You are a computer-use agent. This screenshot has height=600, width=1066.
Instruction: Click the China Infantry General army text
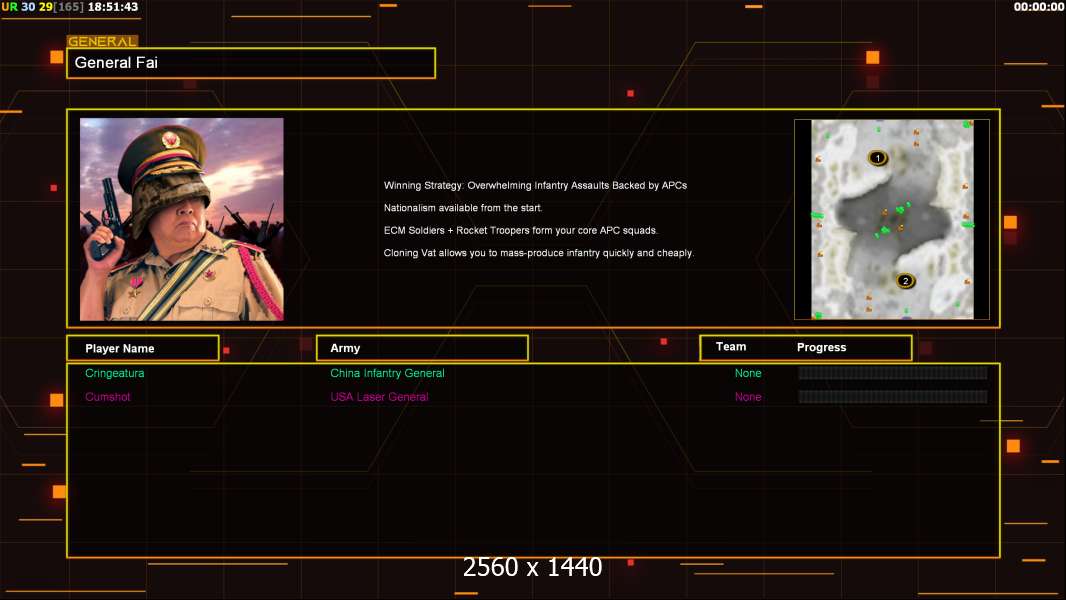coord(388,373)
